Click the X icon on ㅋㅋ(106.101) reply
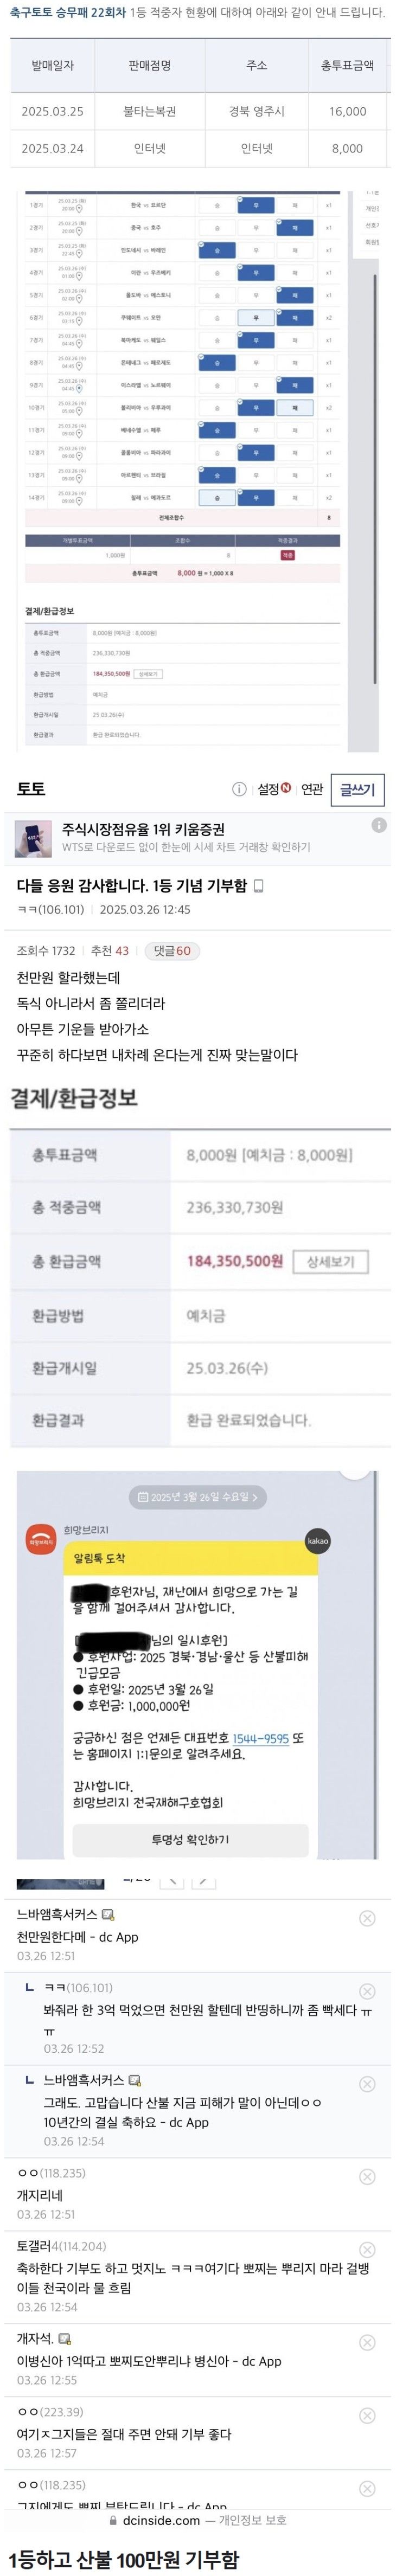This screenshot has width=409, height=2576. pyautogui.click(x=367, y=1991)
